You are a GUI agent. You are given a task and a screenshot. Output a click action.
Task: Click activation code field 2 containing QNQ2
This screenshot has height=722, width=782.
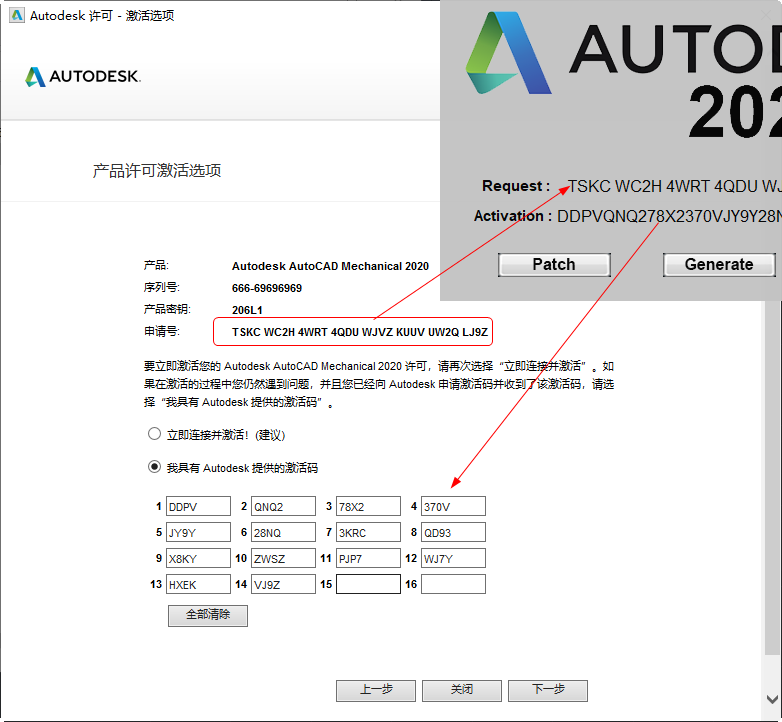(283, 506)
